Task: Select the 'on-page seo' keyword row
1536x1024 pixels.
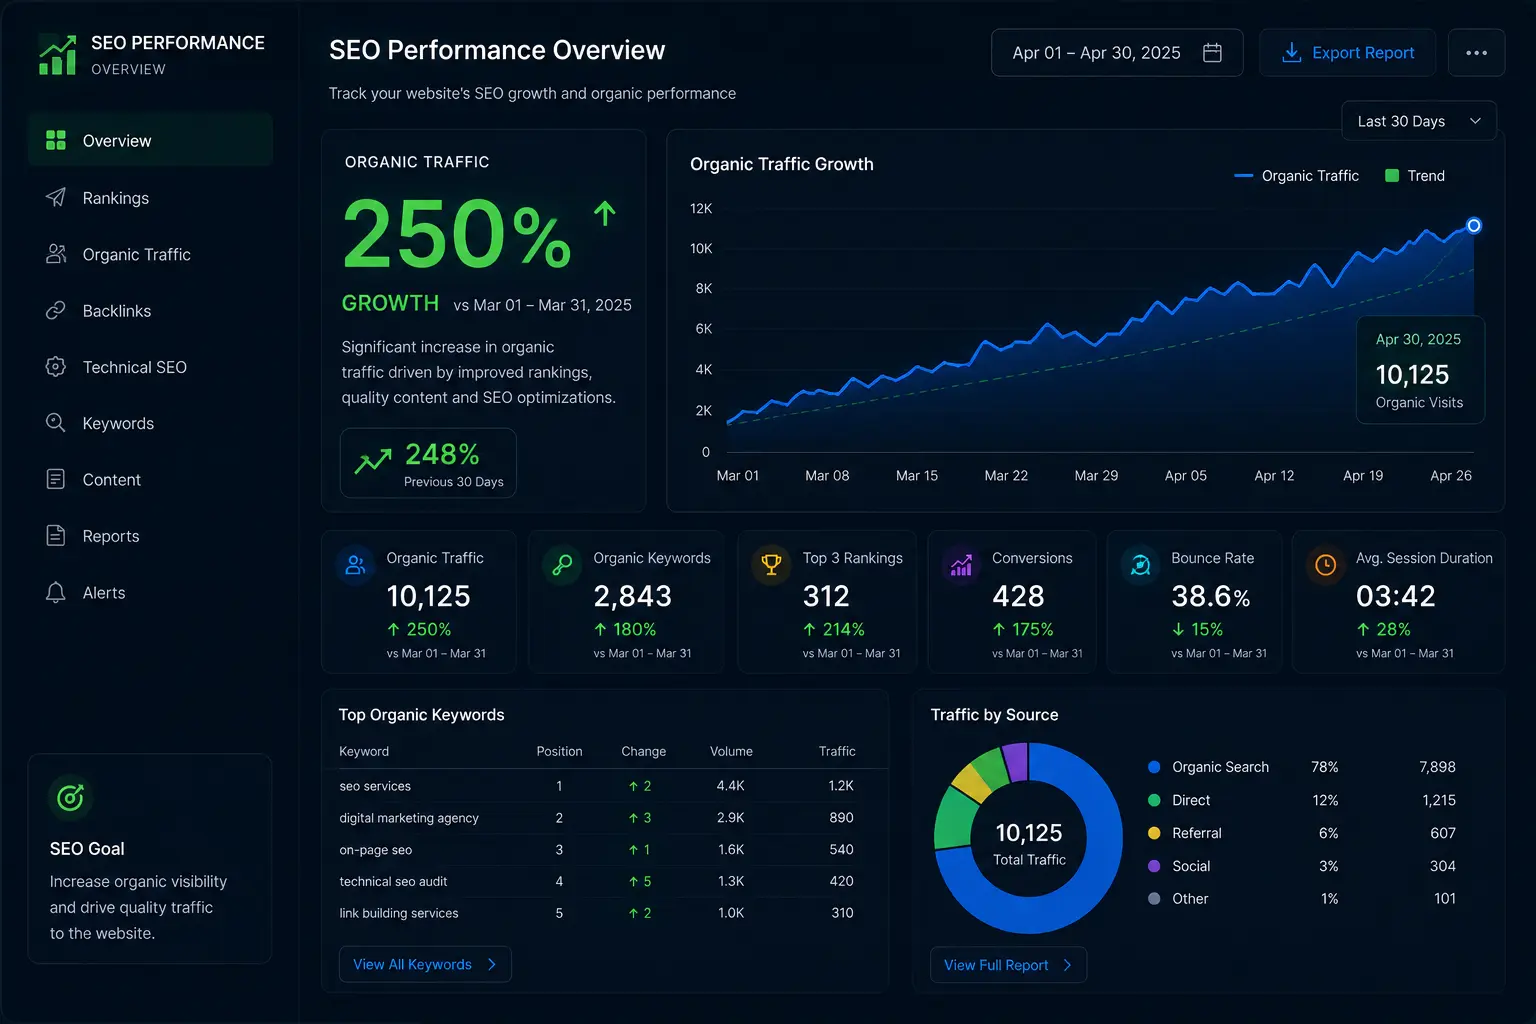Action: (605, 850)
